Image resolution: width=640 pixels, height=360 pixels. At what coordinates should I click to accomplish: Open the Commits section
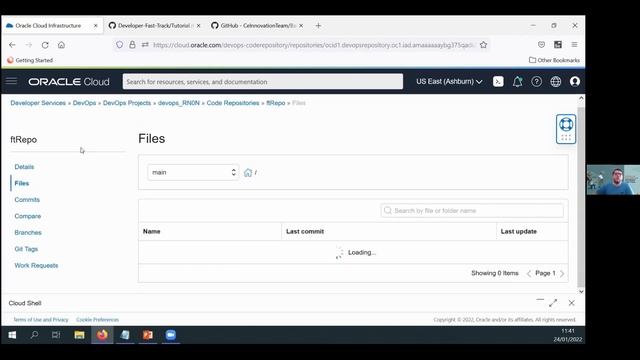pos(27,200)
